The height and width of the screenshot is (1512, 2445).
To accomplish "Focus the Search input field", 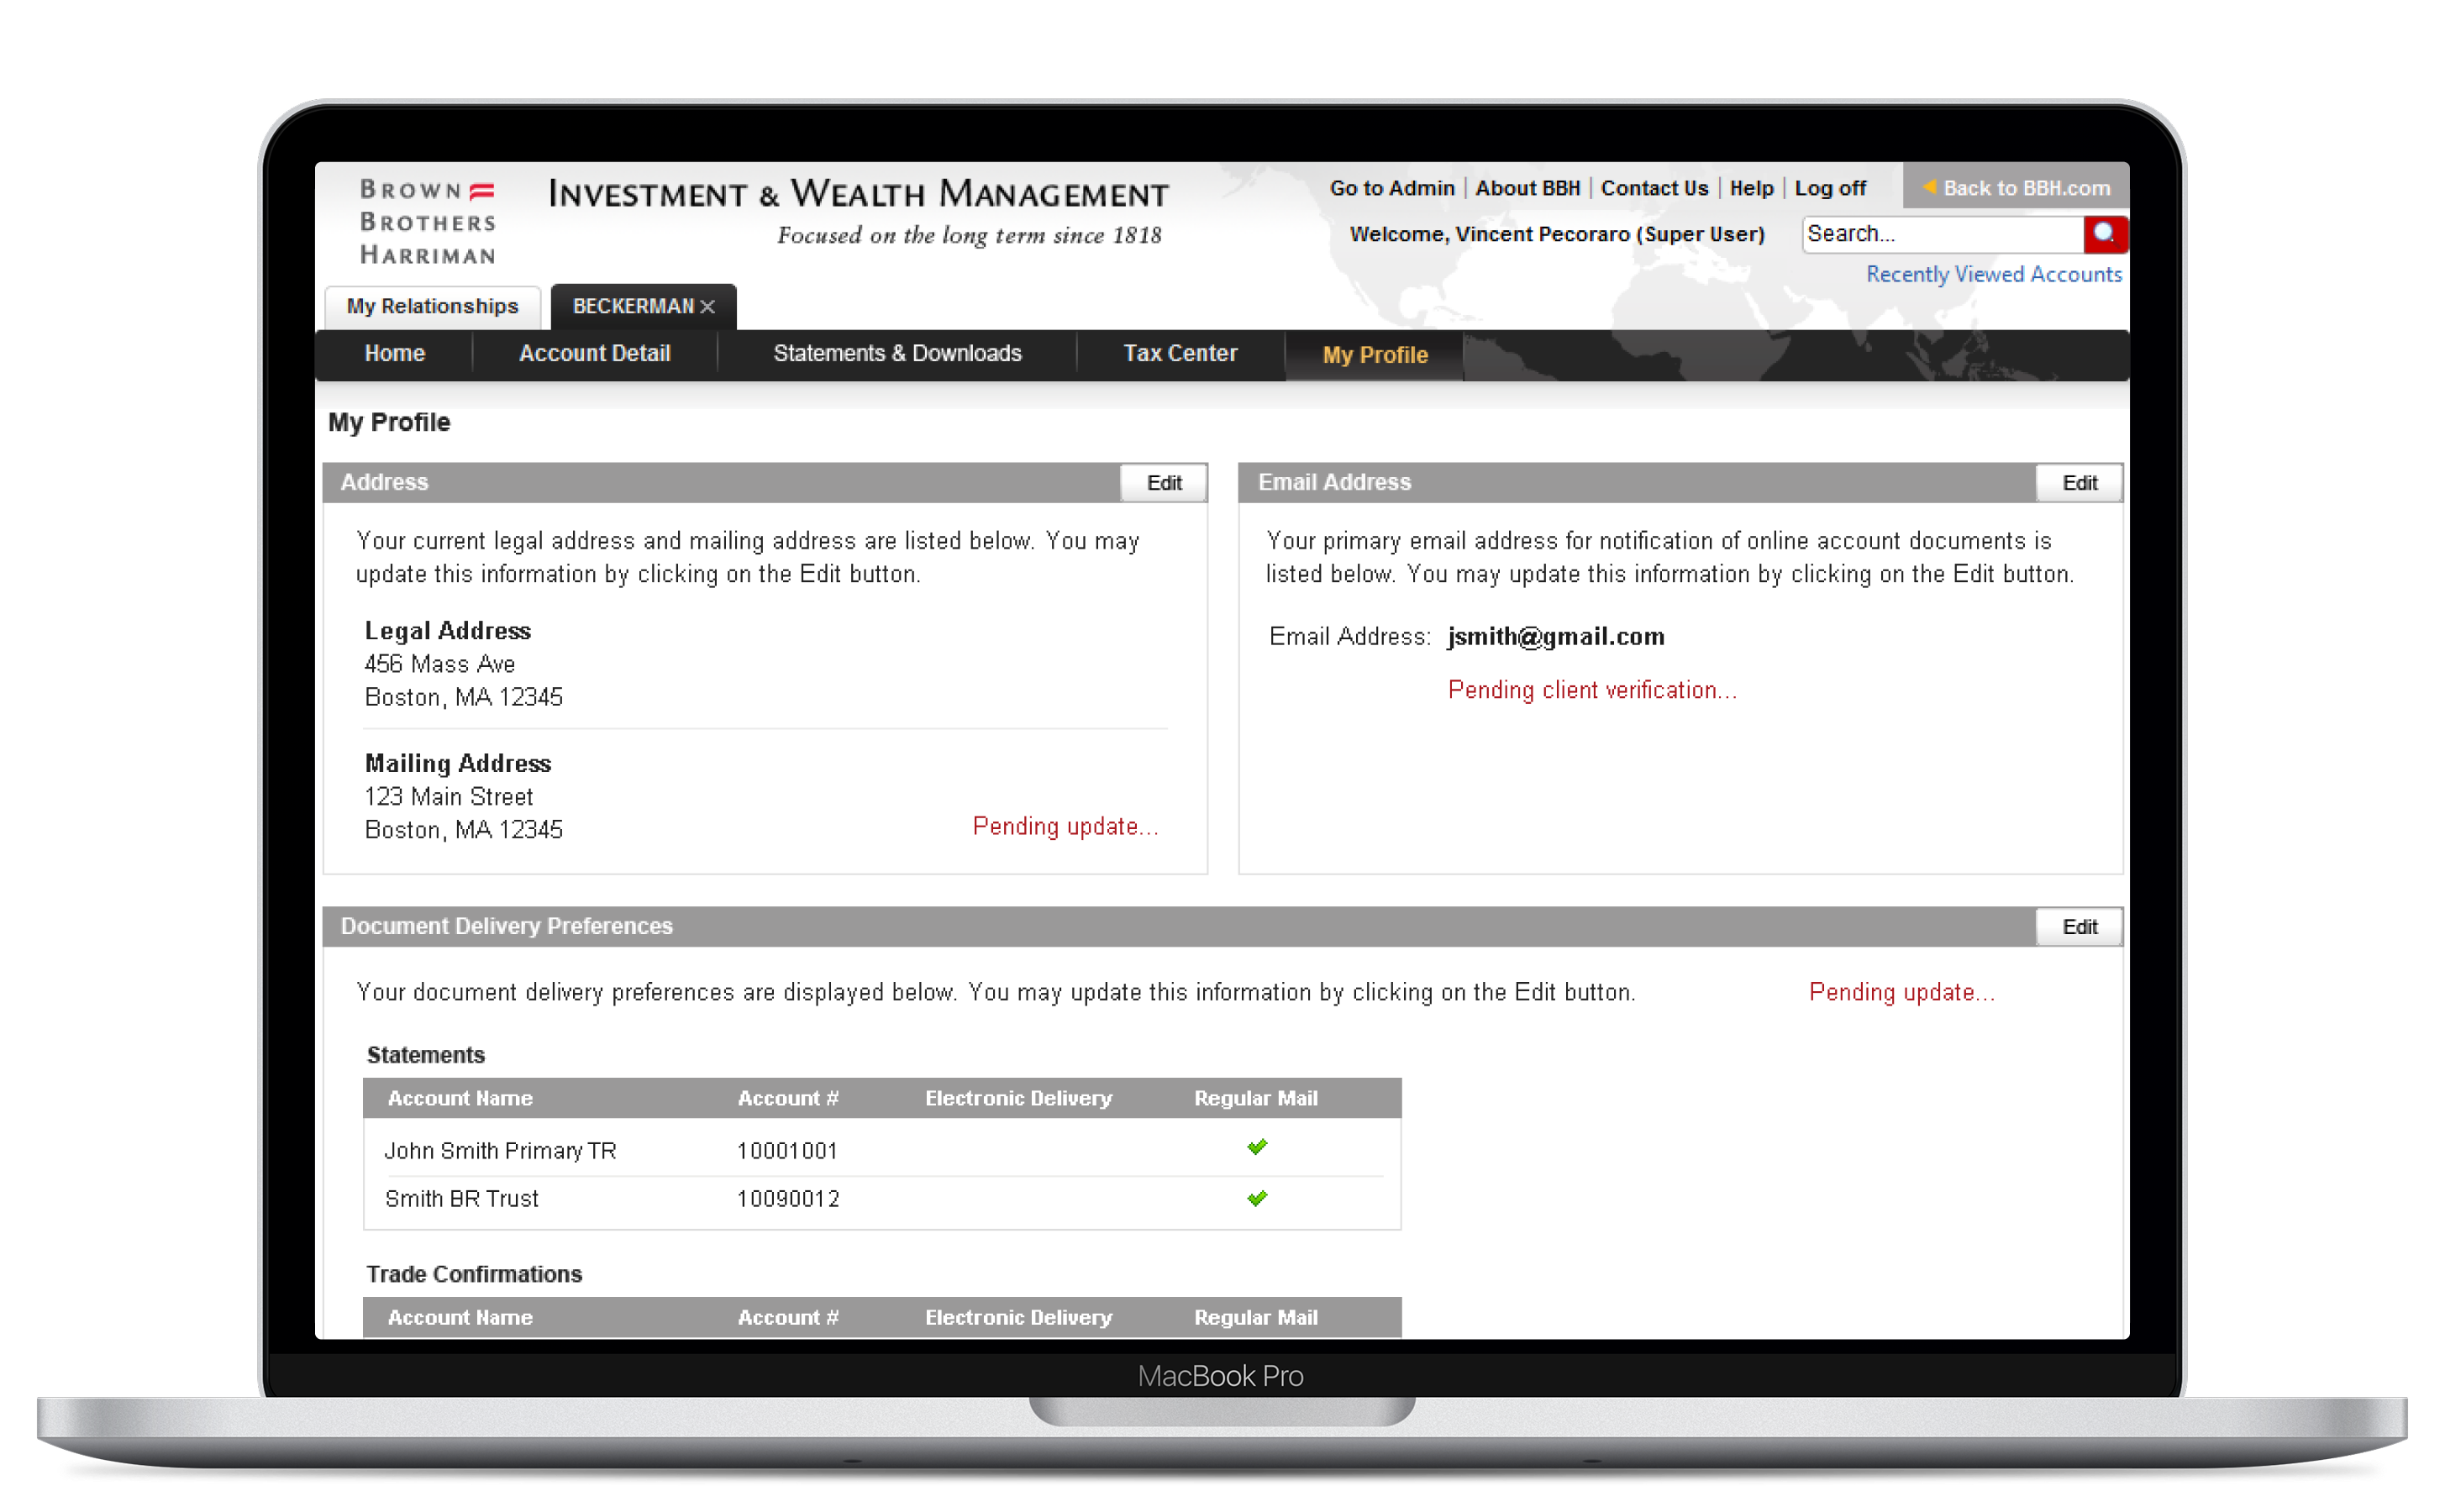I will click(1940, 234).
